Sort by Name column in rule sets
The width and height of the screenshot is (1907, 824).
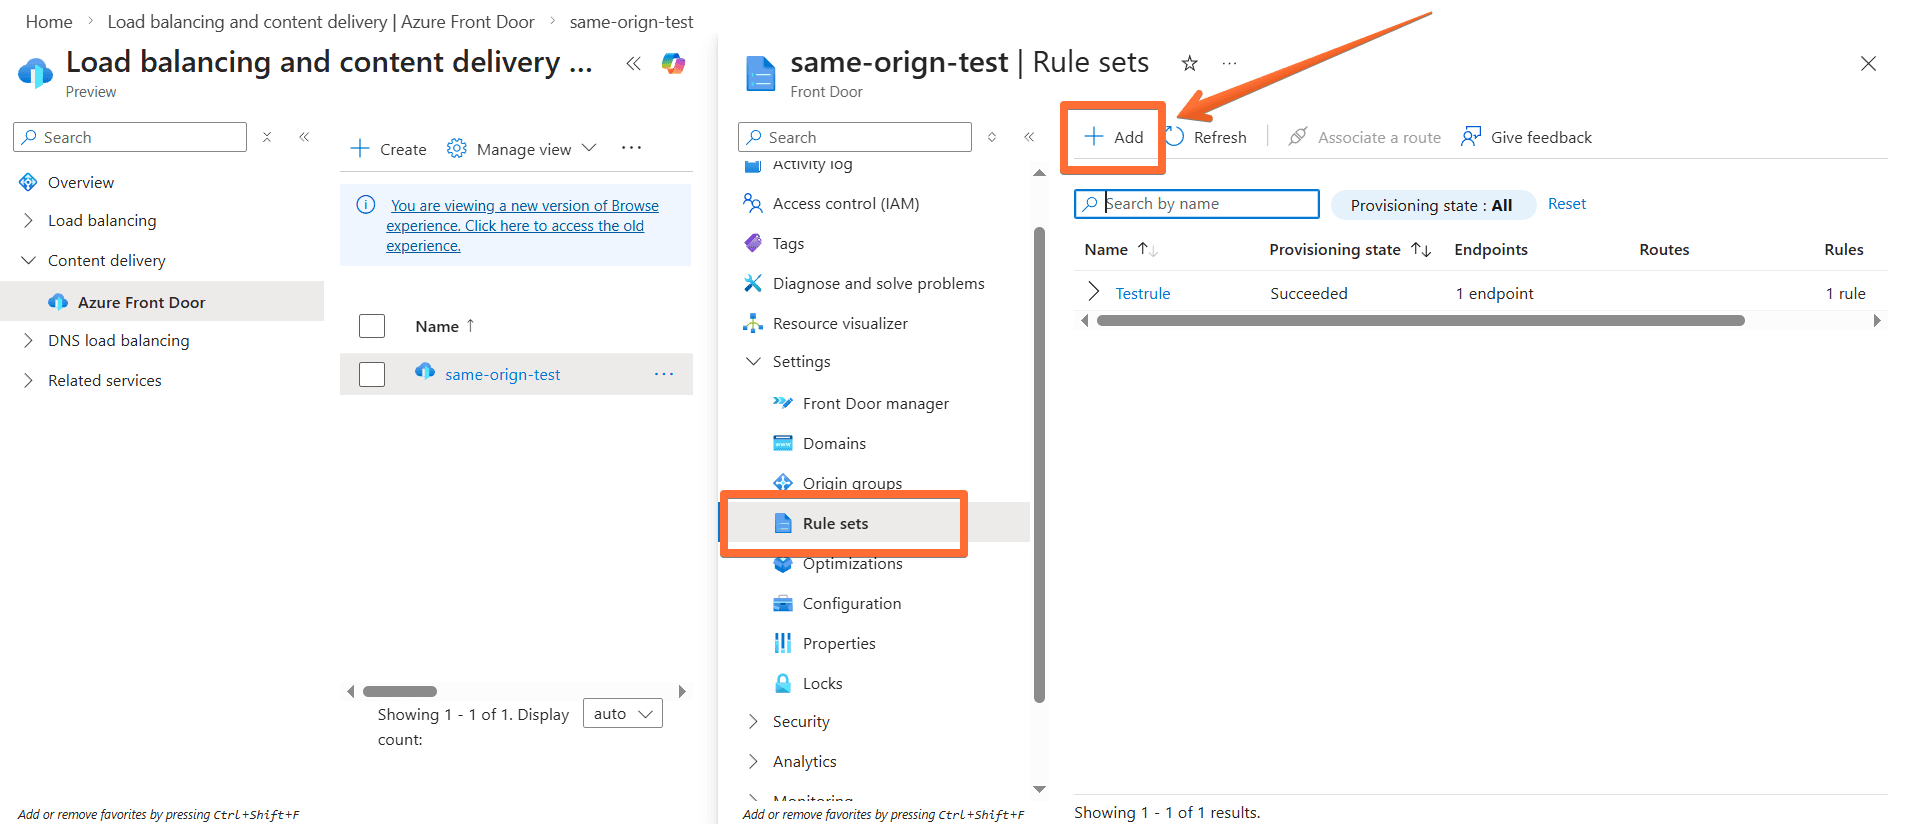(1121, 250)
